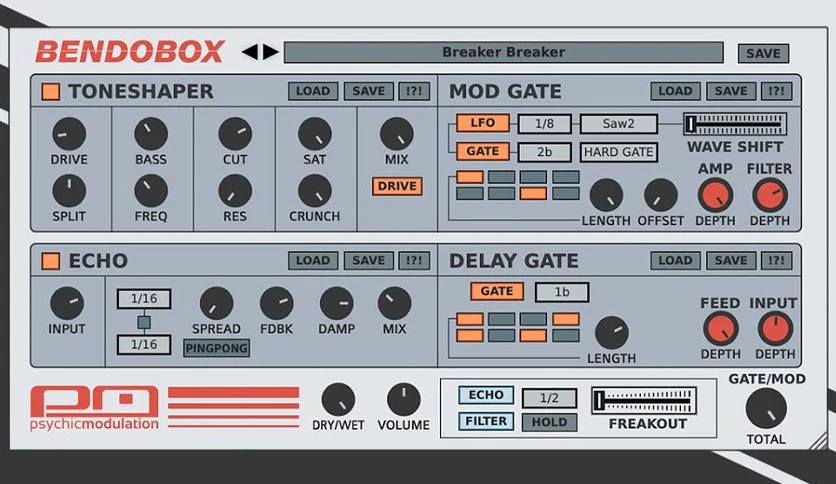Click the main SAVE button beside the preset bar
Image resolution: width=836 pixels, height=484 pixels.
click(x=763, y=53)
